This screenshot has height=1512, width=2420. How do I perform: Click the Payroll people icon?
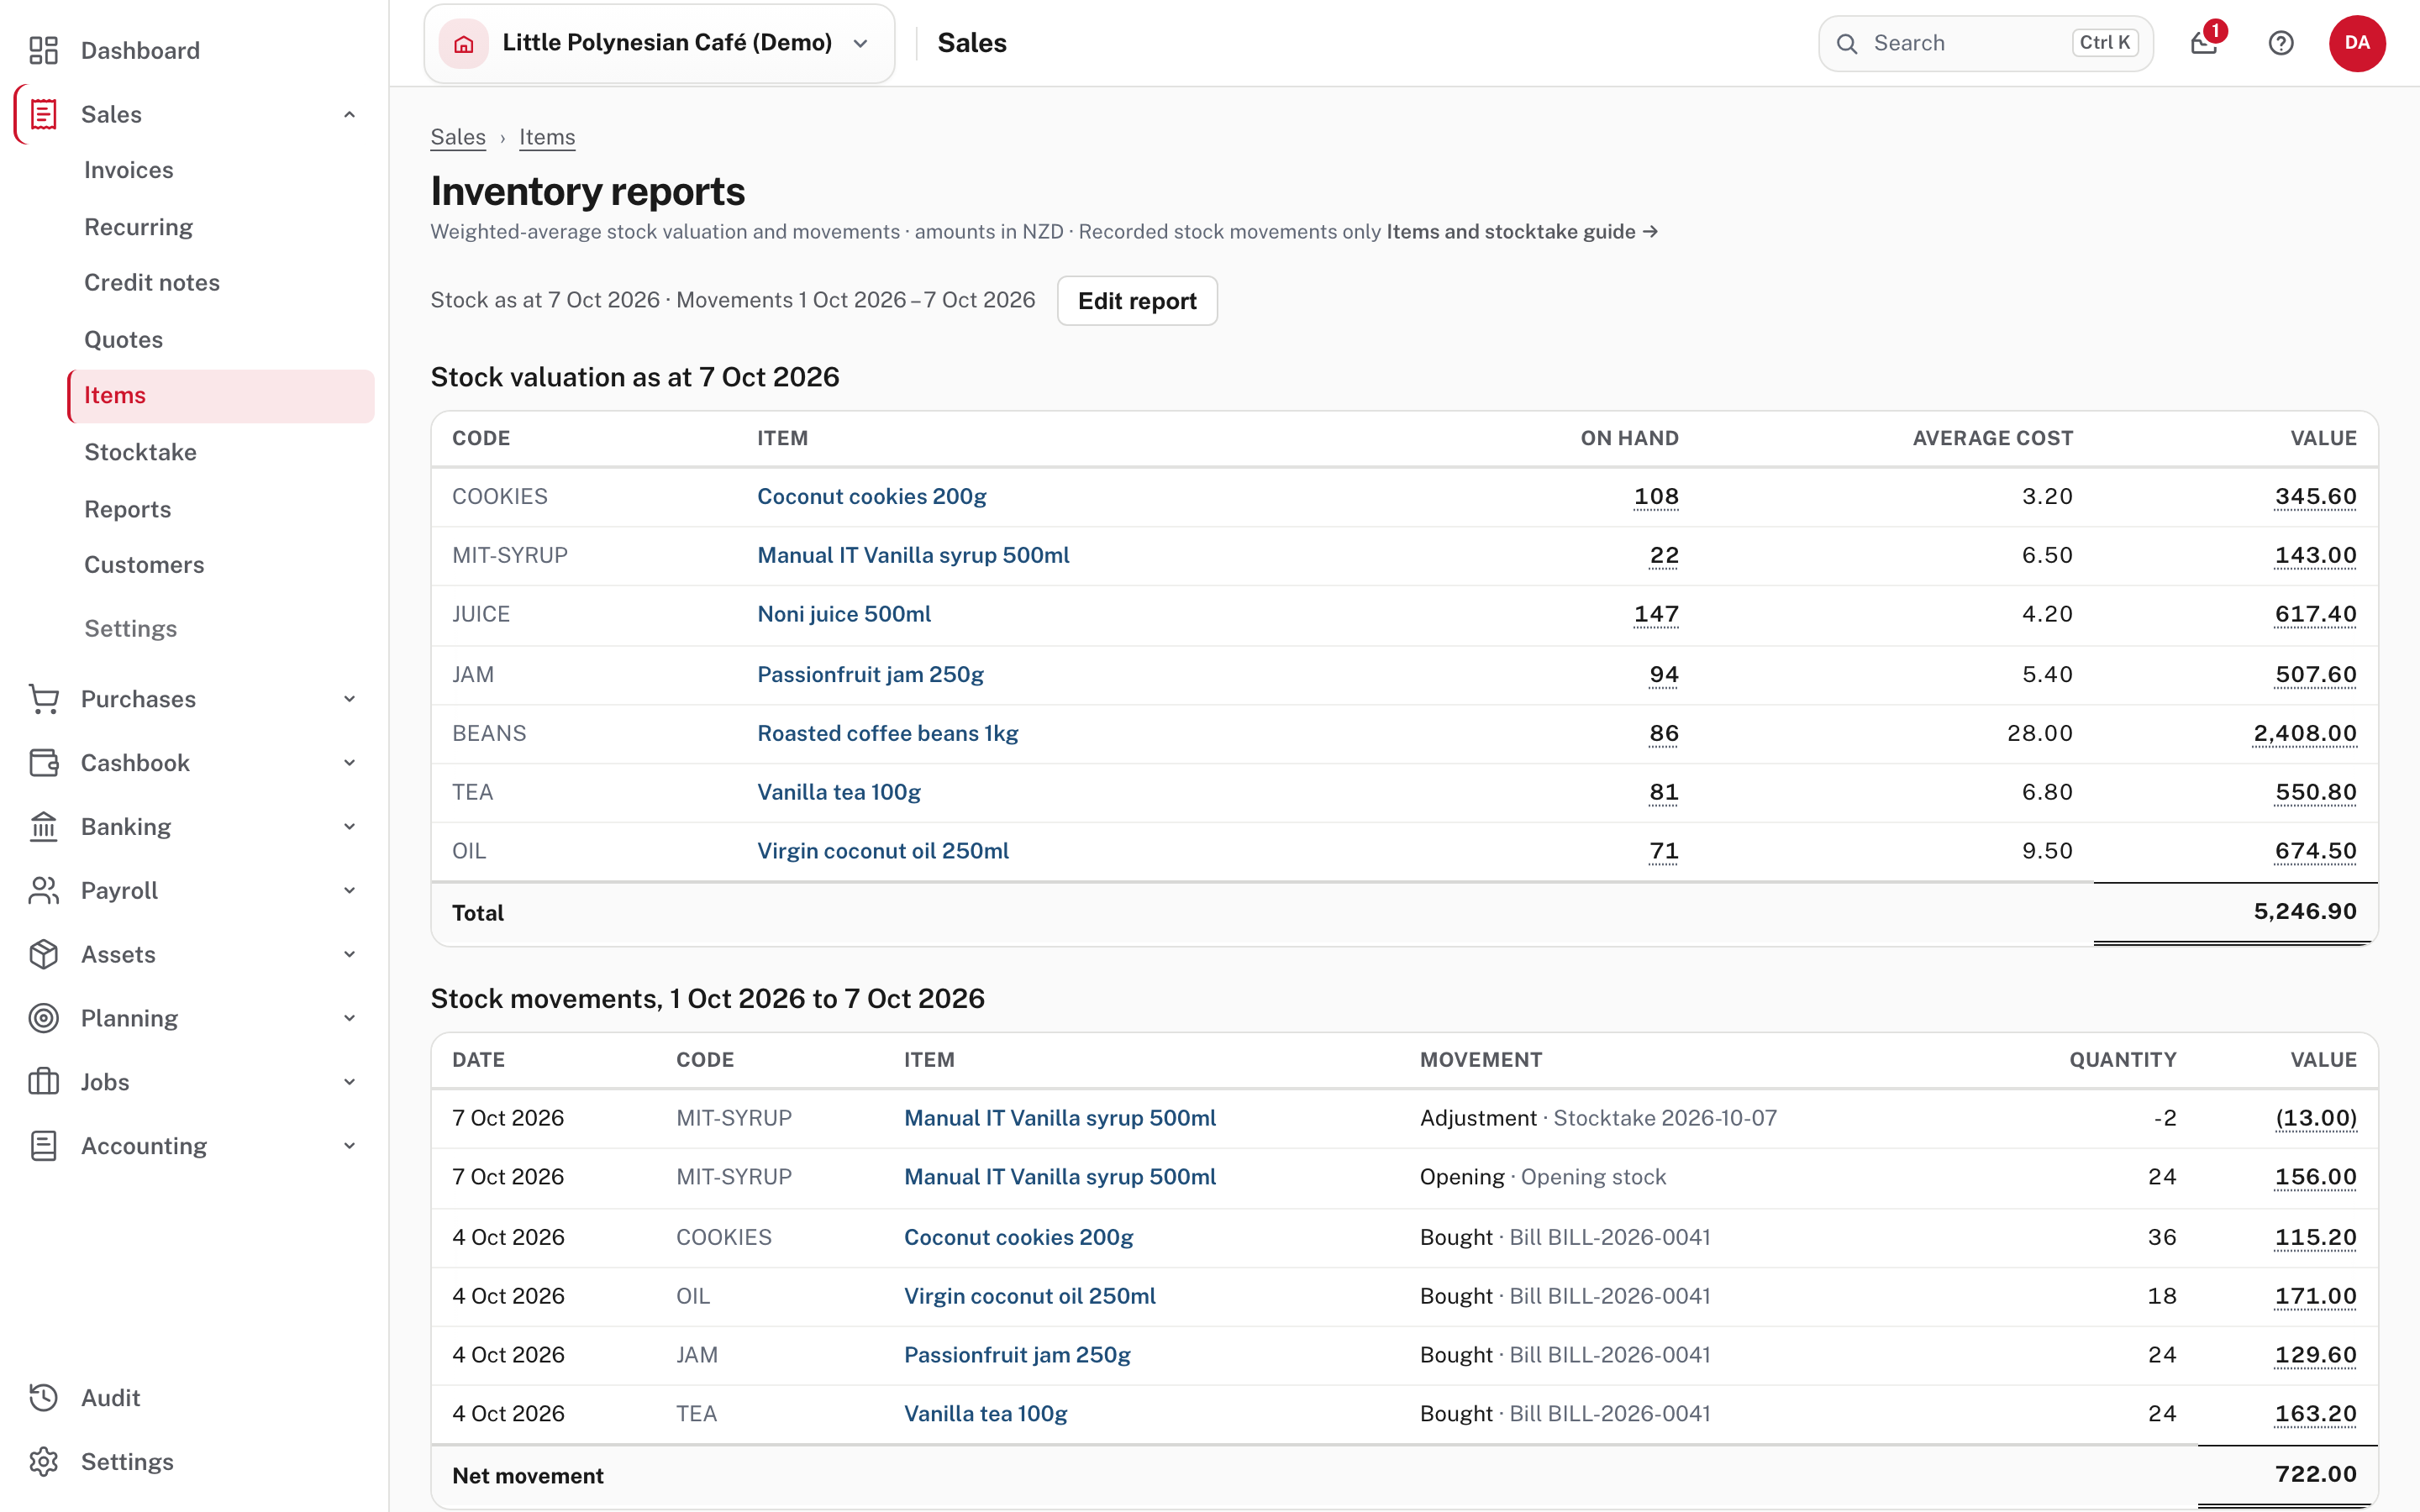point(43,891)
